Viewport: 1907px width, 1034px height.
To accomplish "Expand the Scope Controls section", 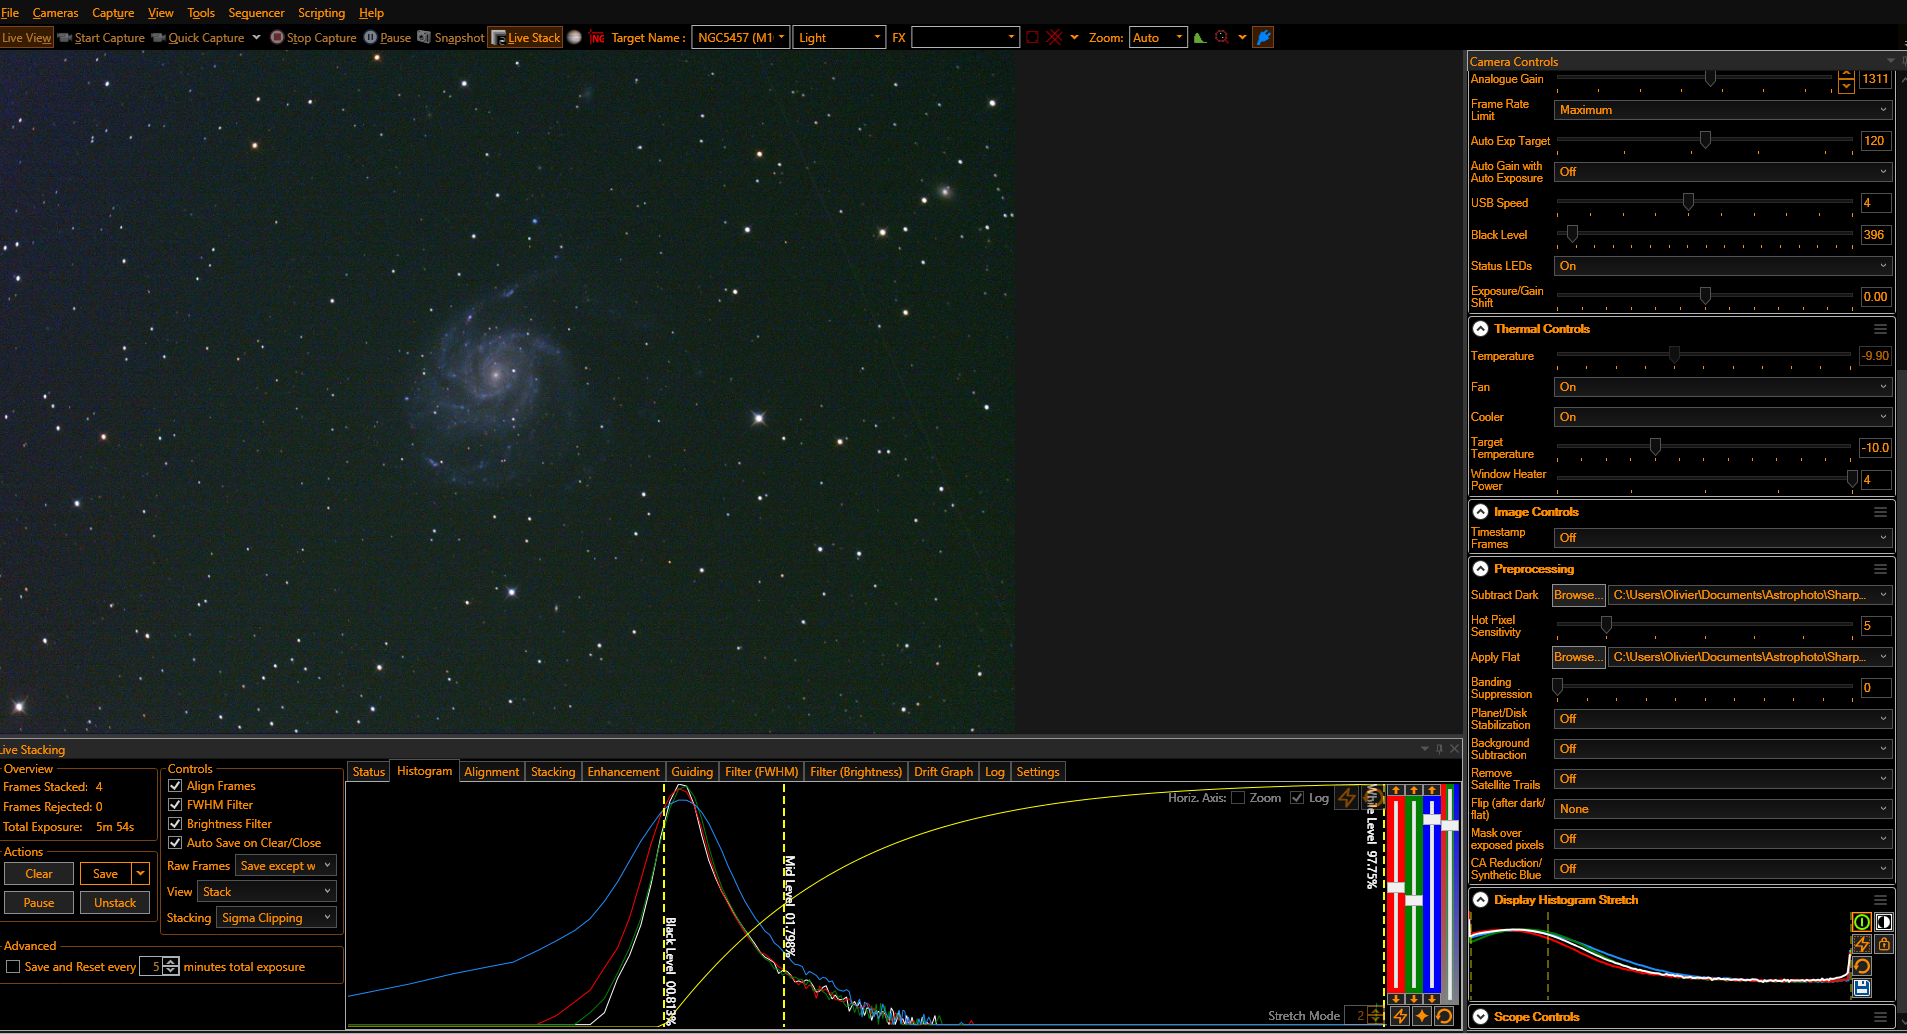I will [1481, 1017].
